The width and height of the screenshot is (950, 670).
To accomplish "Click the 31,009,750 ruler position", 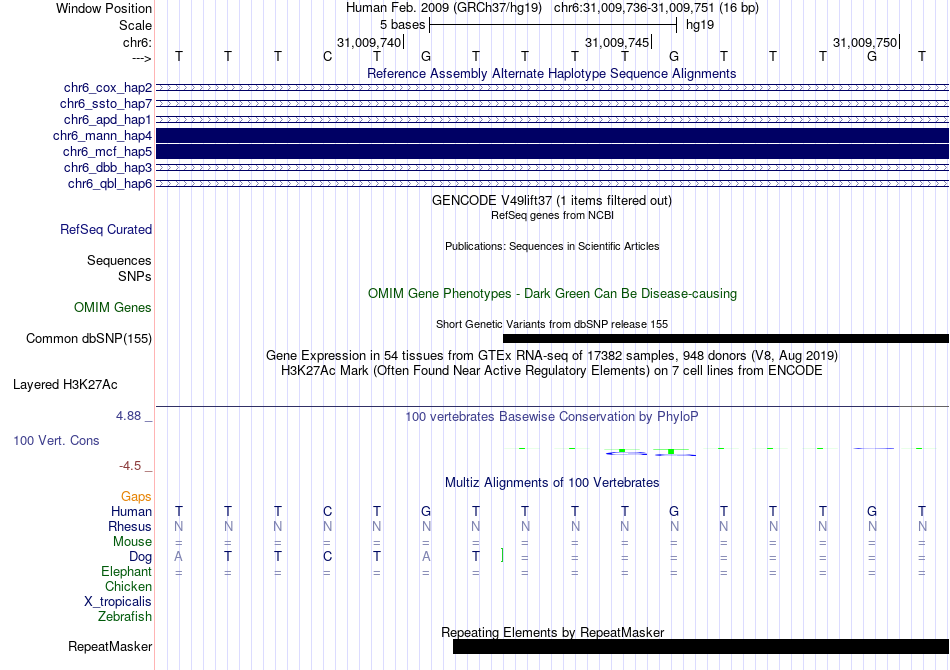I will 865,42.
